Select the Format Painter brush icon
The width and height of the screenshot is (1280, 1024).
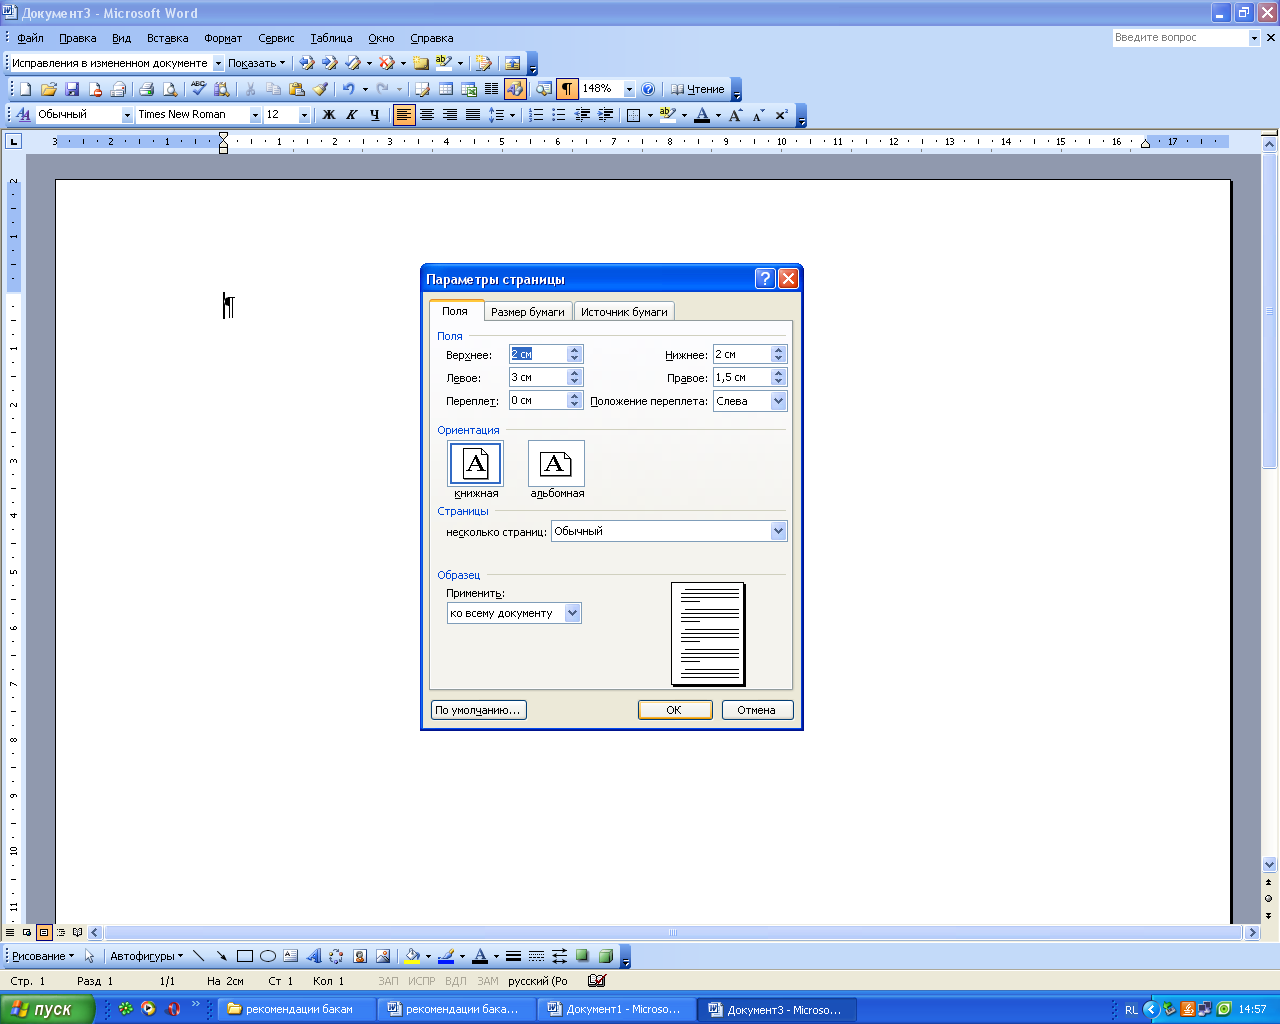click(320, 89)
